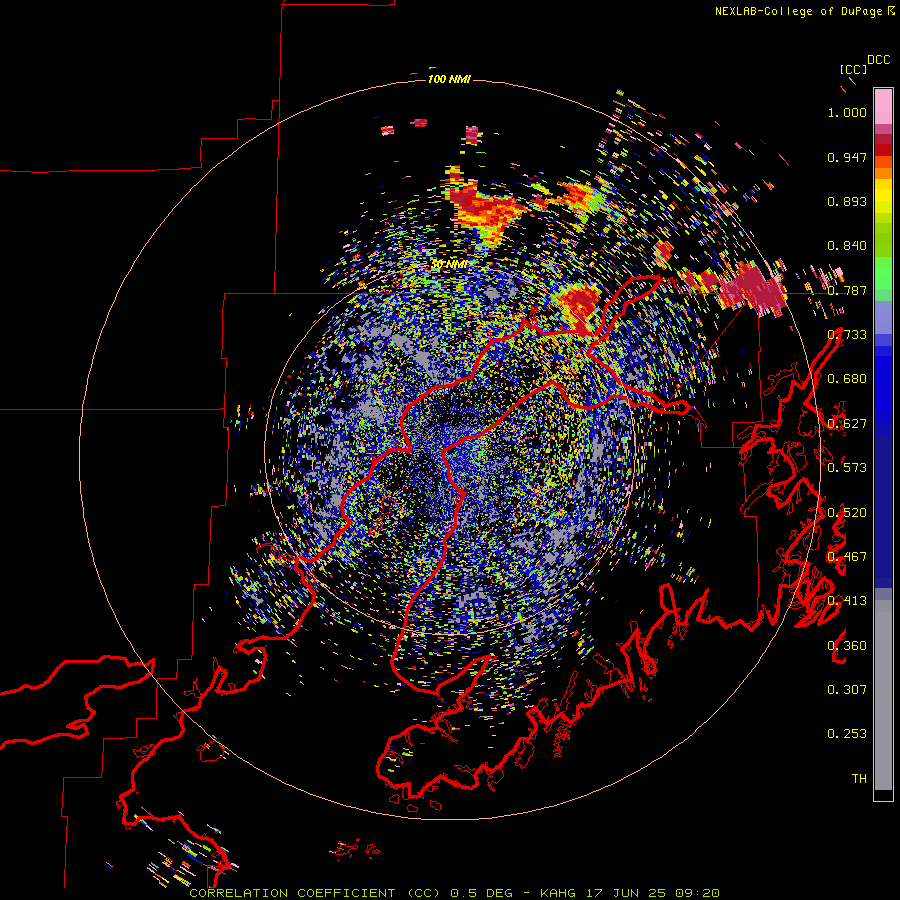Select the pink top segment of color scale

[883, 106]
